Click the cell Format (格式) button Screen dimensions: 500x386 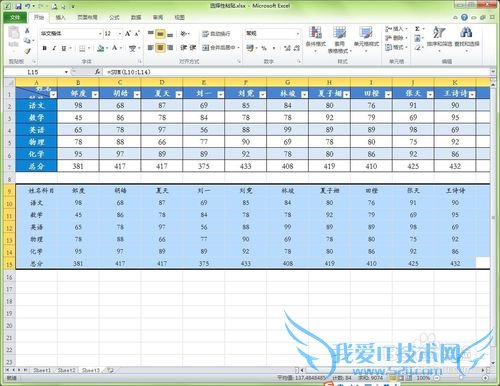396,48
